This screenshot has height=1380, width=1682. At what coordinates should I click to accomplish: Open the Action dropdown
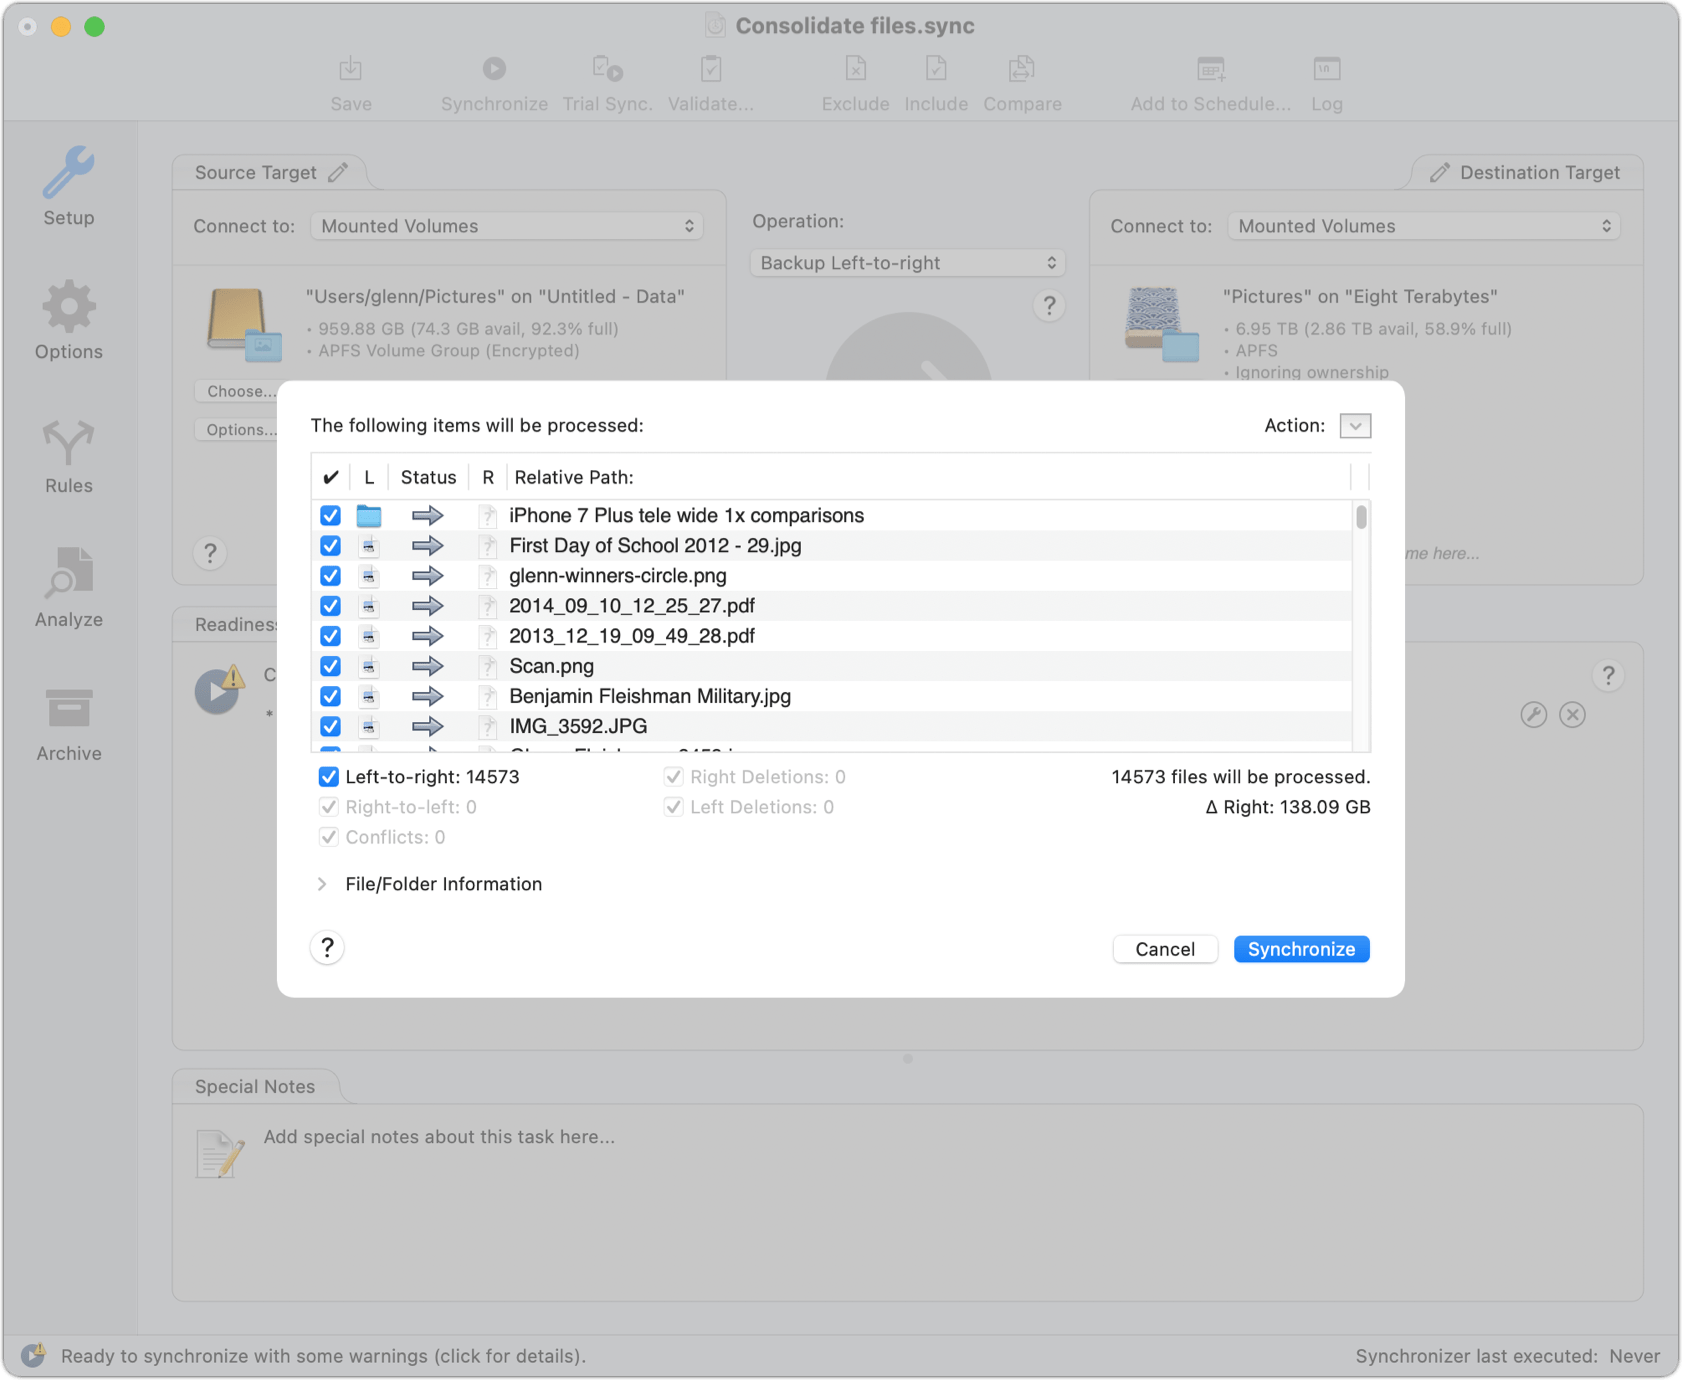coord(1355,426)
